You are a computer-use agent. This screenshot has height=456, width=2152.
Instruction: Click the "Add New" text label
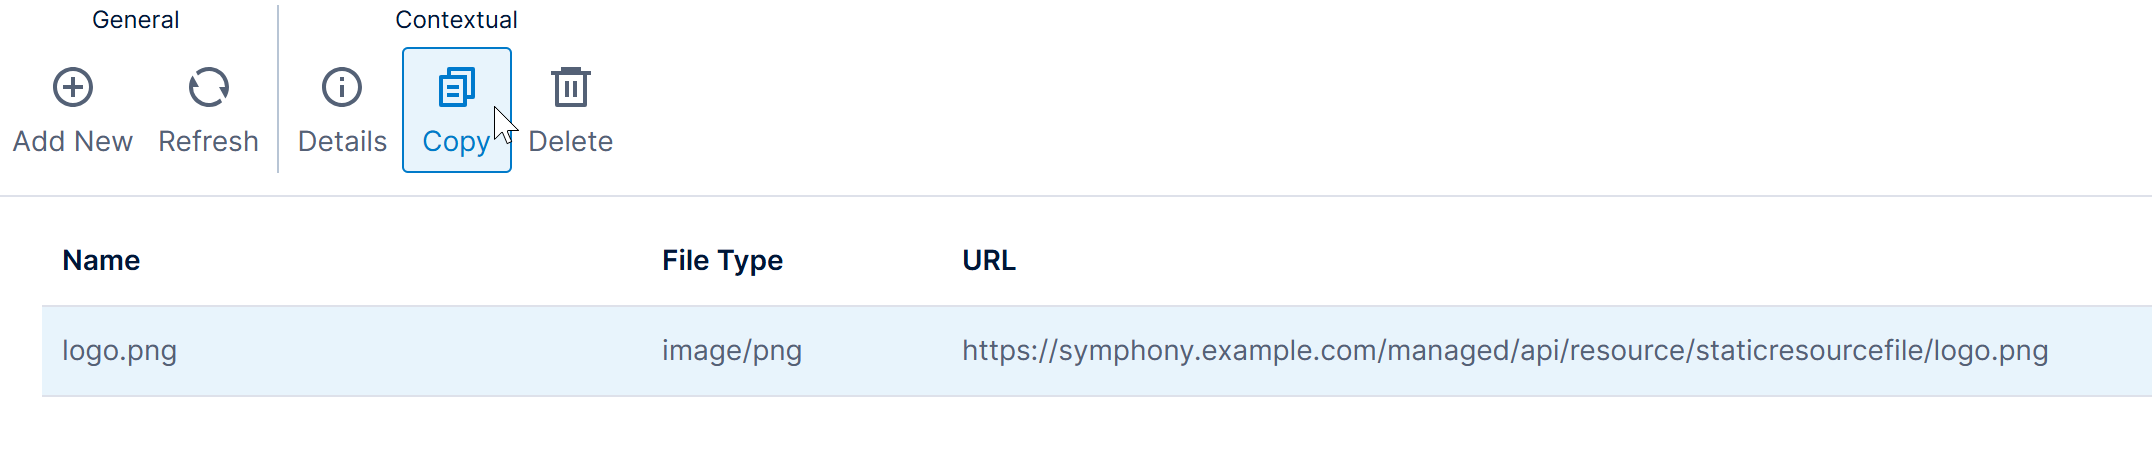coord(73,142)
